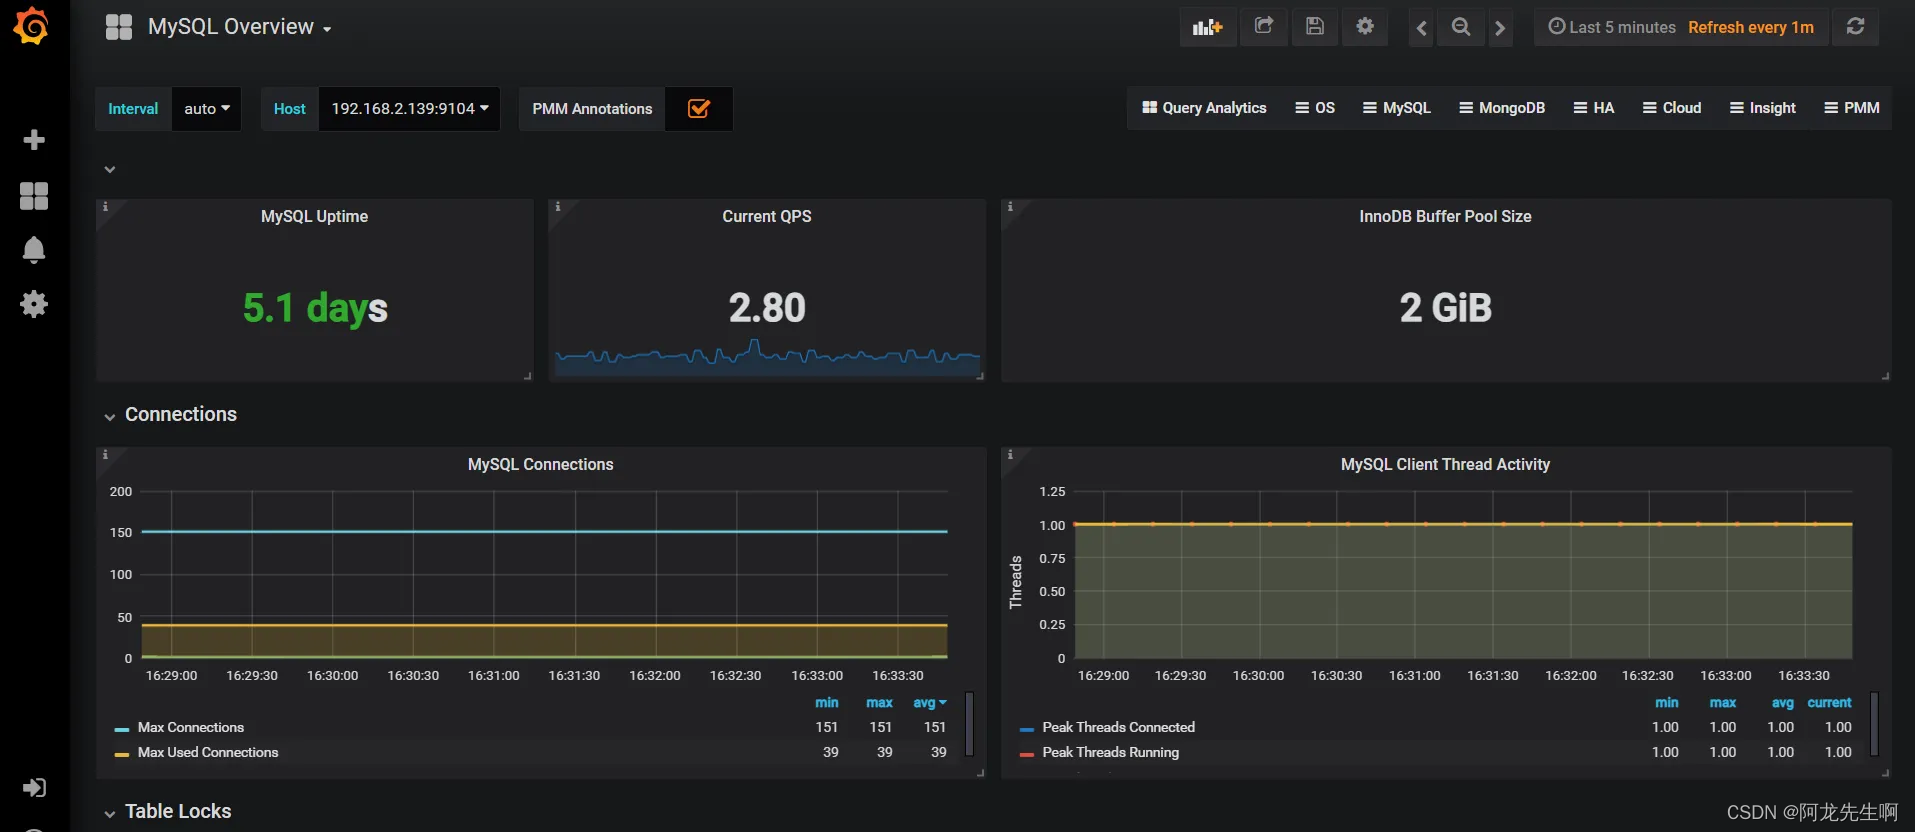This screenshot has height=832, width=1915.
Task: Open the Insight menu
Action: click(x=1763, y=108)
